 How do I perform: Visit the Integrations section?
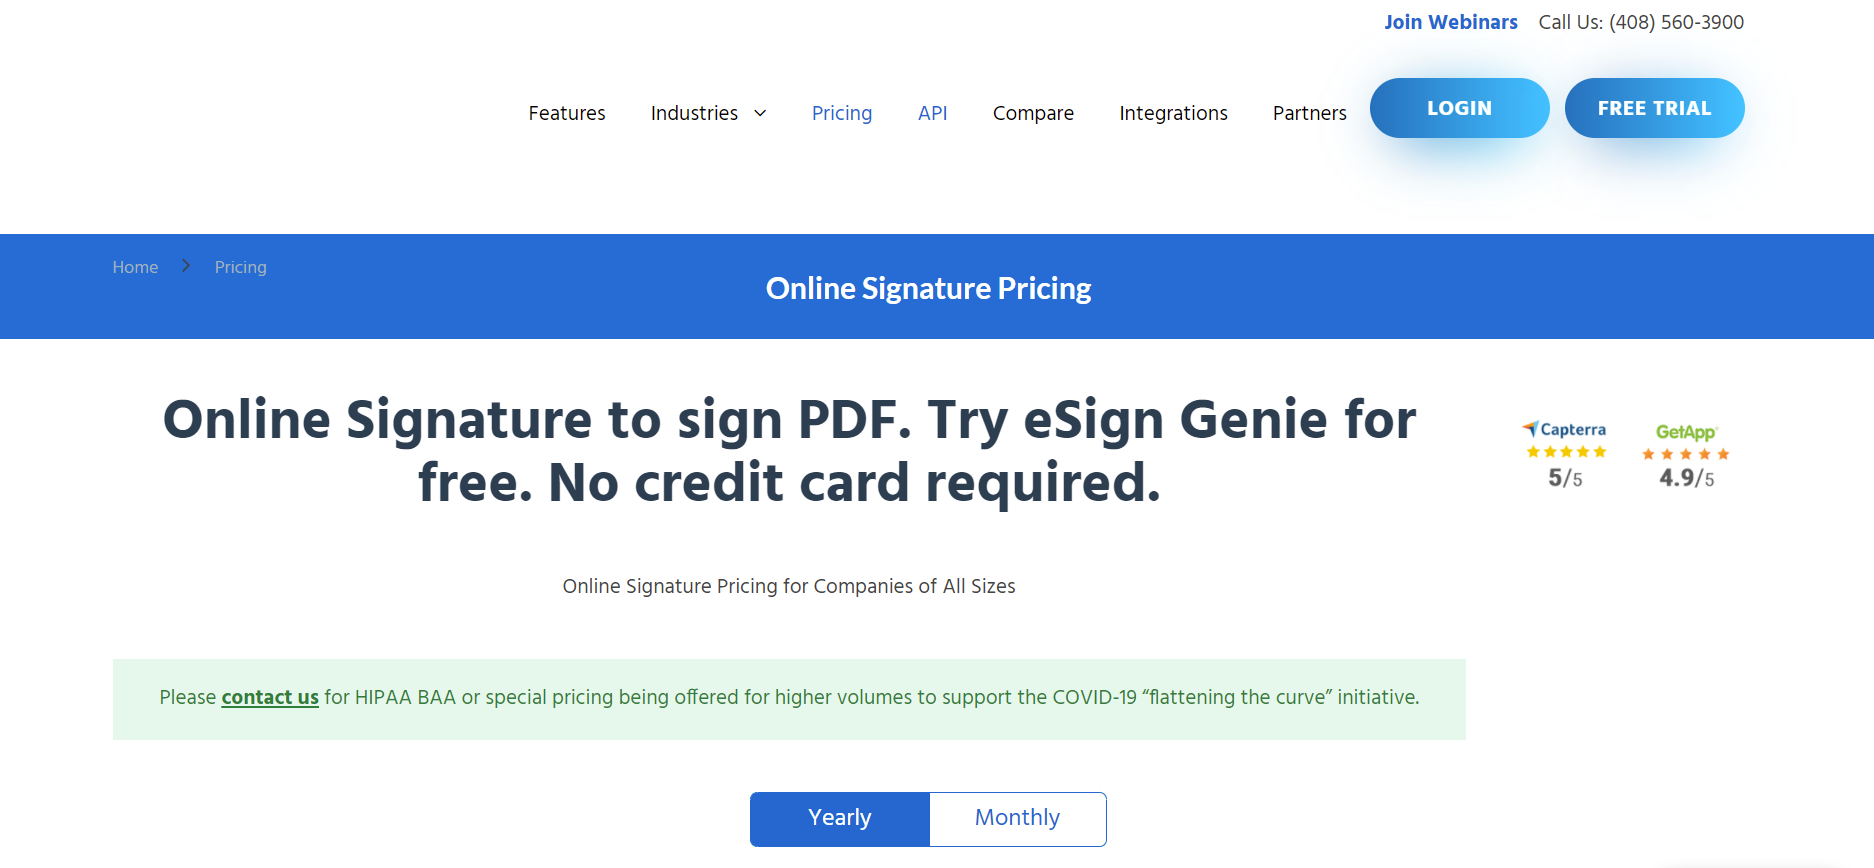click(x=1173, y=113)
